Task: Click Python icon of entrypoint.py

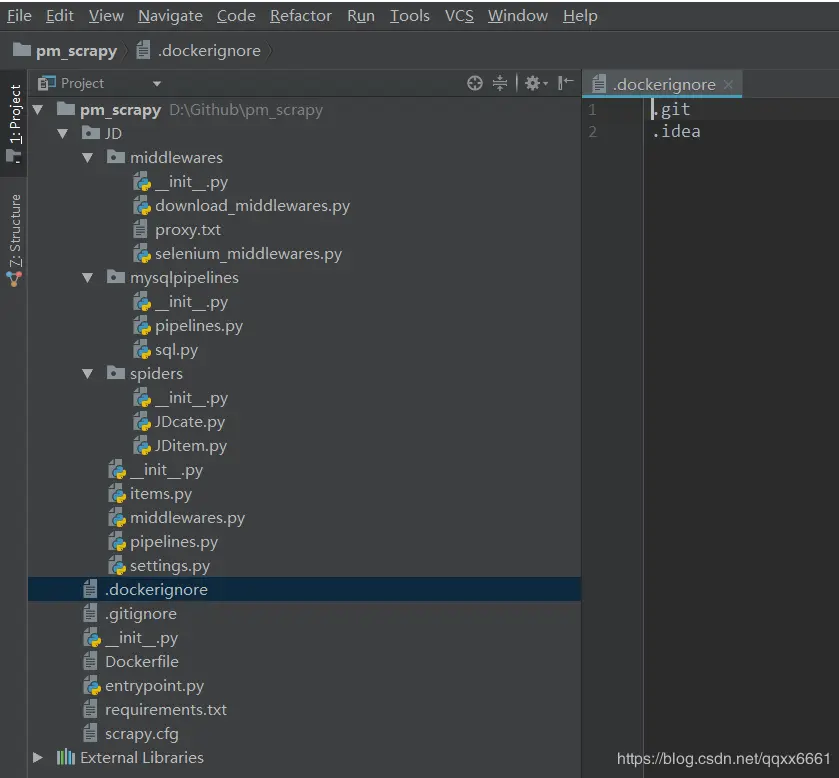Action: tap(92, 685)
